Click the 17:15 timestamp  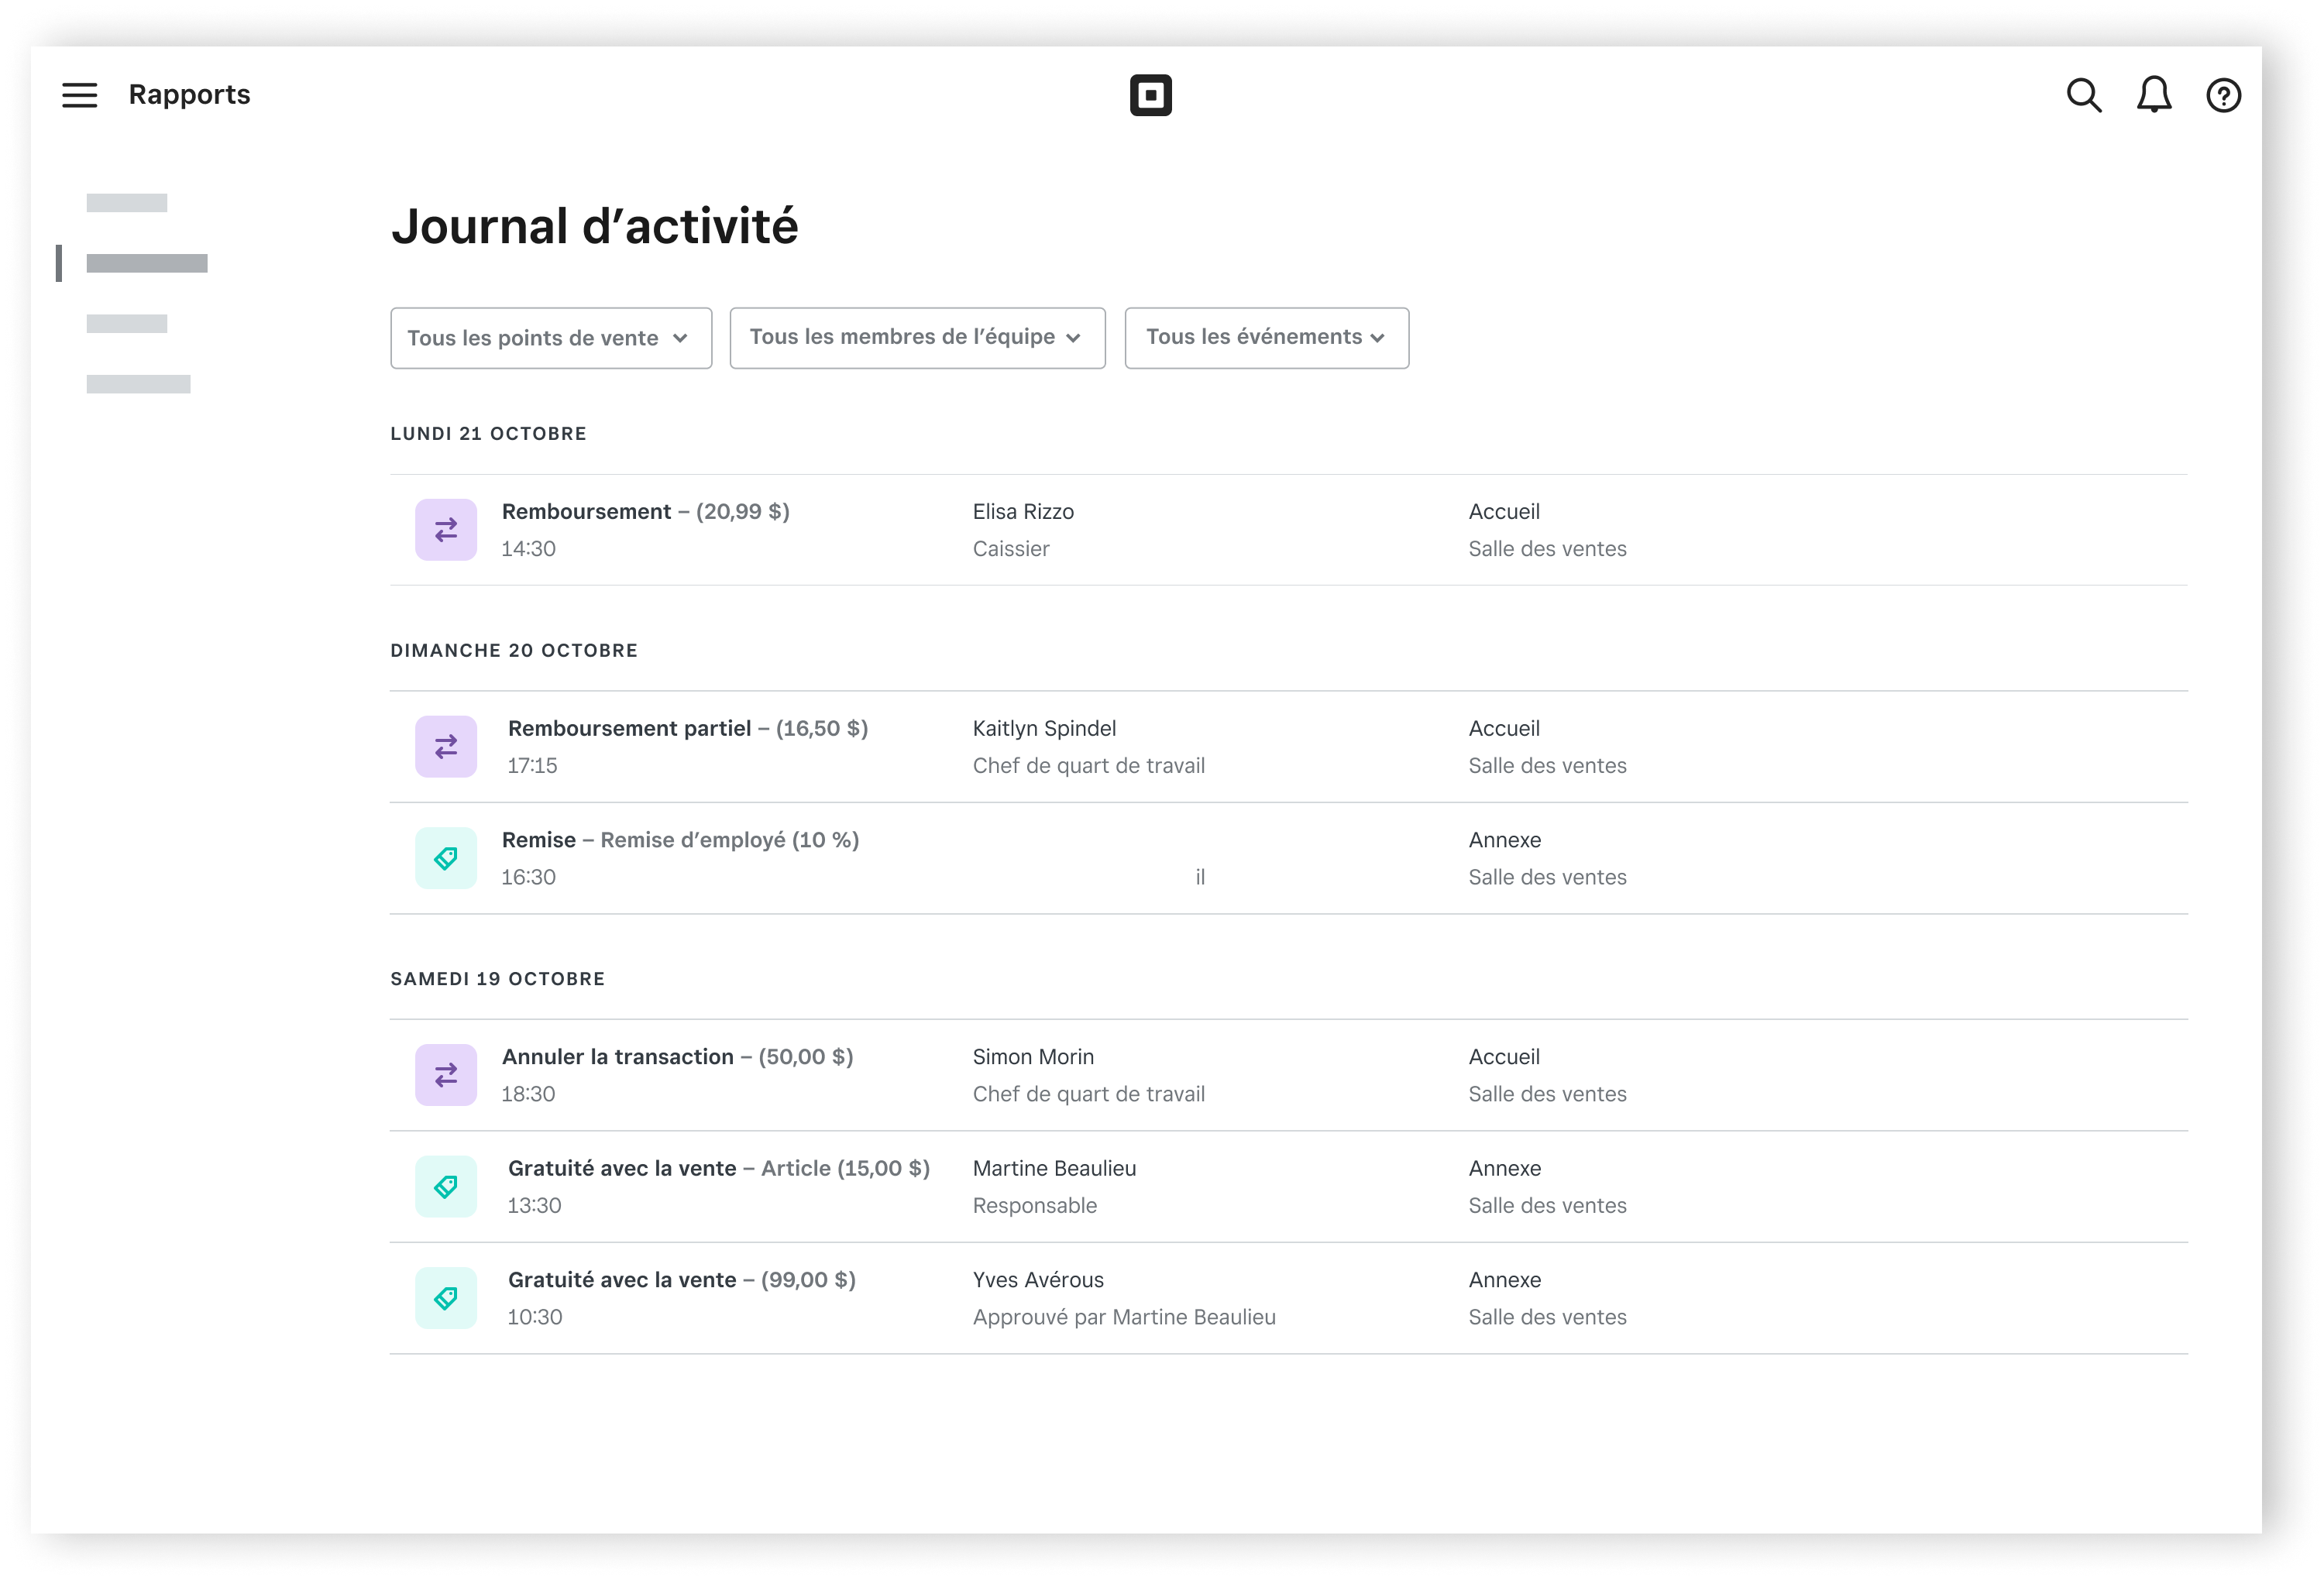click(532, 766)
